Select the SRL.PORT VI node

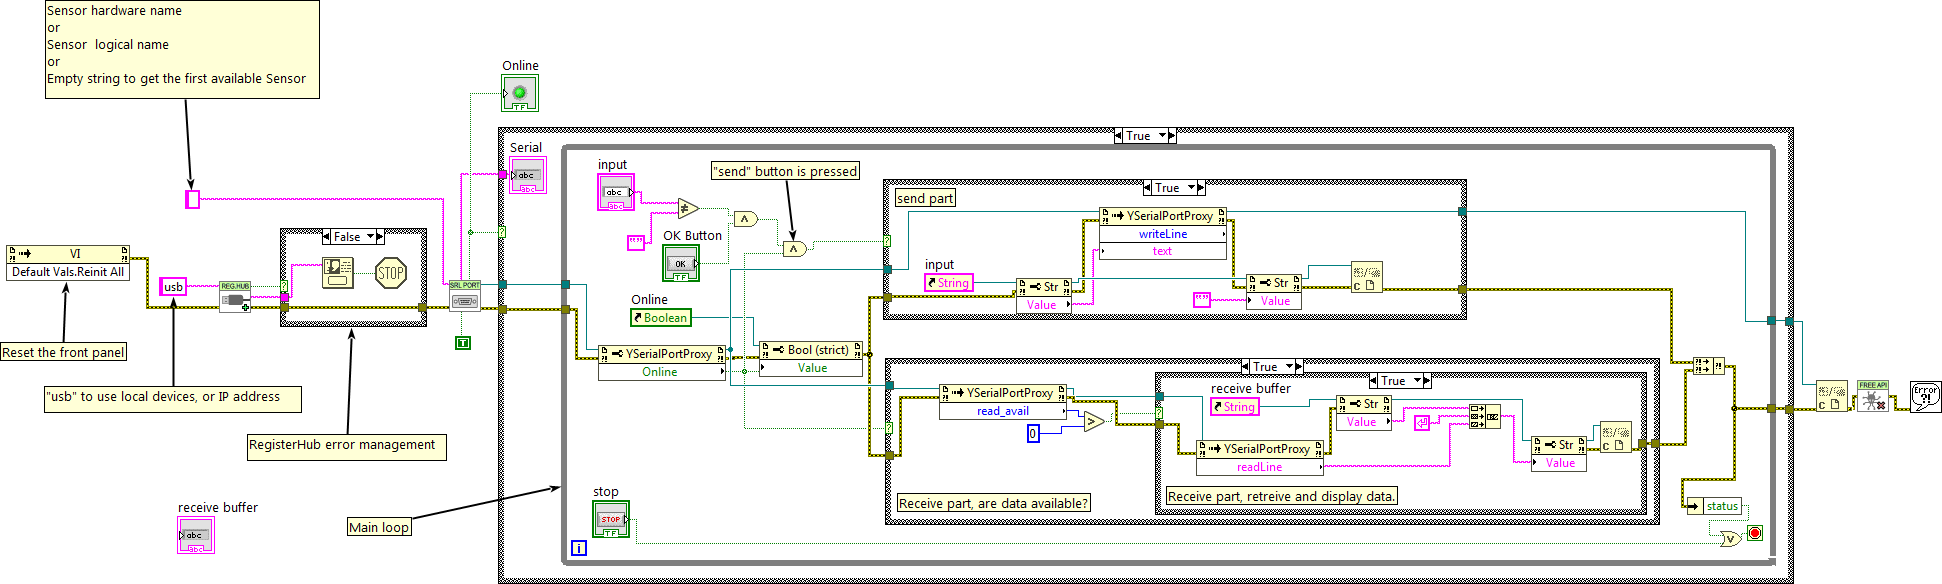tap(464, 296)
